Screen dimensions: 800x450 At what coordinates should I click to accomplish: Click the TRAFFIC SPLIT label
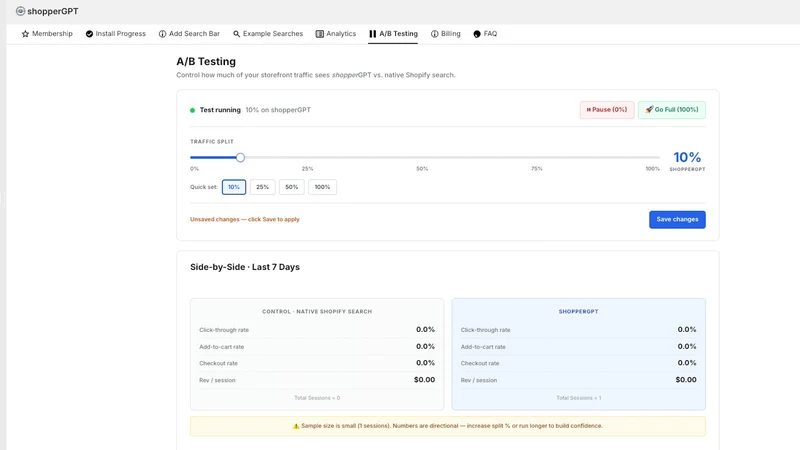(x=212, y=142)
